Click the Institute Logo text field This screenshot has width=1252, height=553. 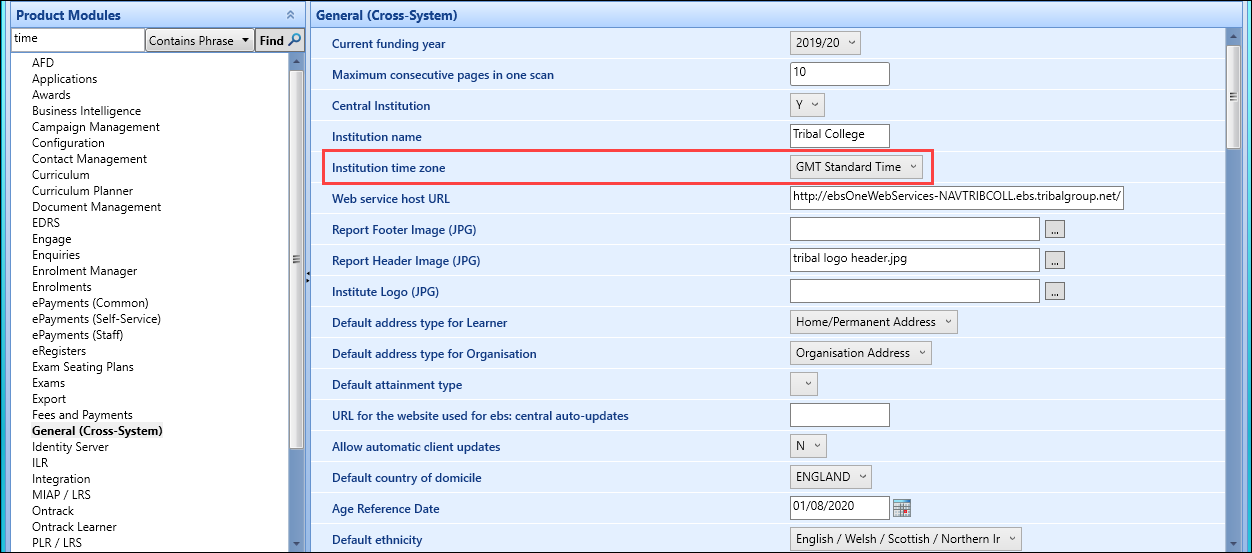(915, 291)
